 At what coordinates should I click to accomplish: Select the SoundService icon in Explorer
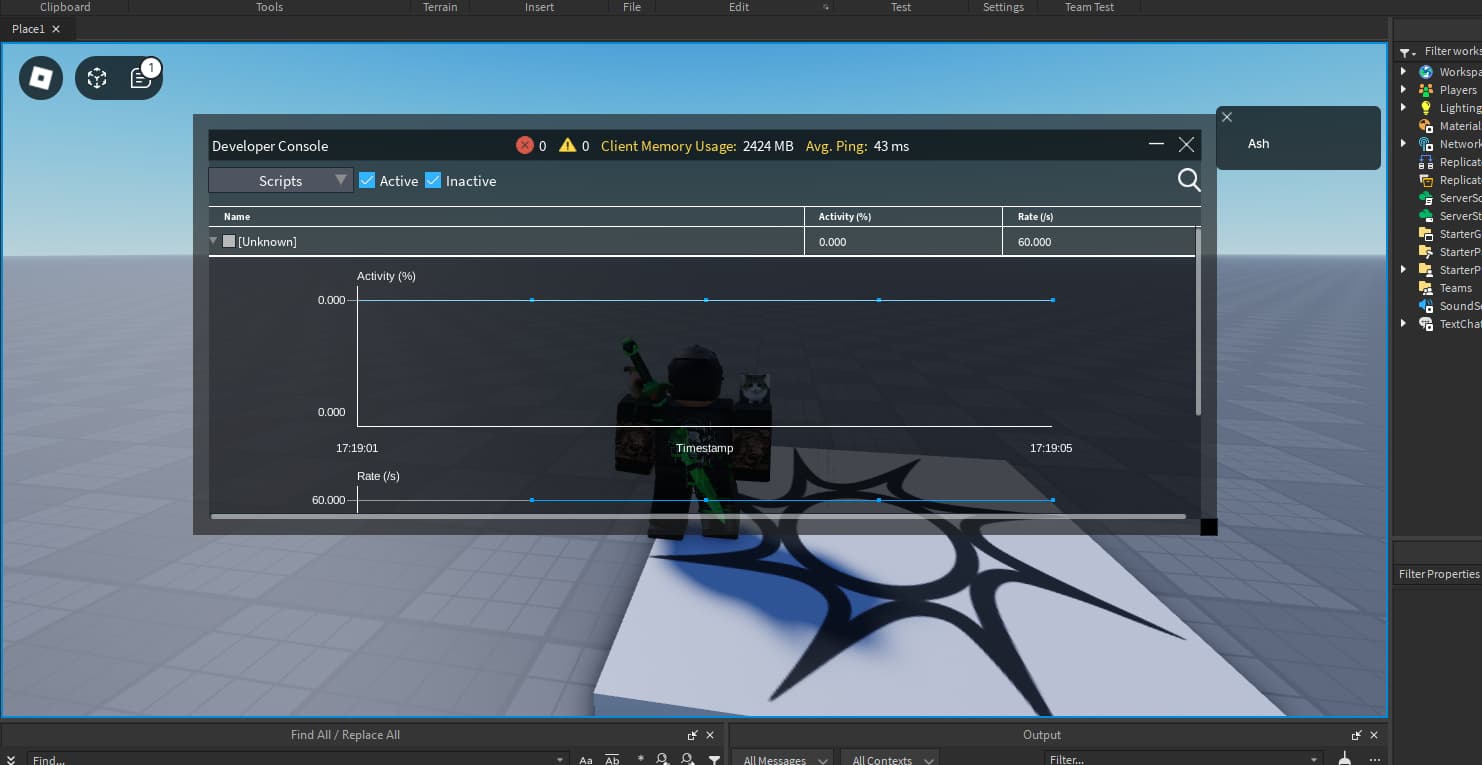[x=1424, y=305]
